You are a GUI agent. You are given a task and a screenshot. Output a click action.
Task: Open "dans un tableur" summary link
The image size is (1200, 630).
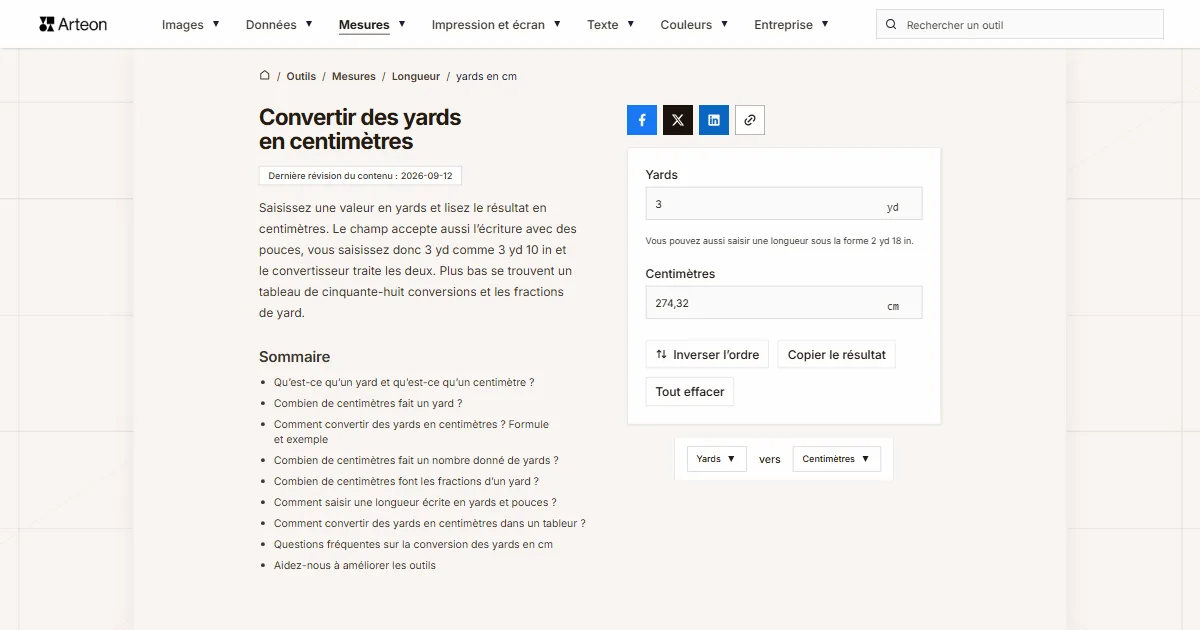tap(430, 523)
